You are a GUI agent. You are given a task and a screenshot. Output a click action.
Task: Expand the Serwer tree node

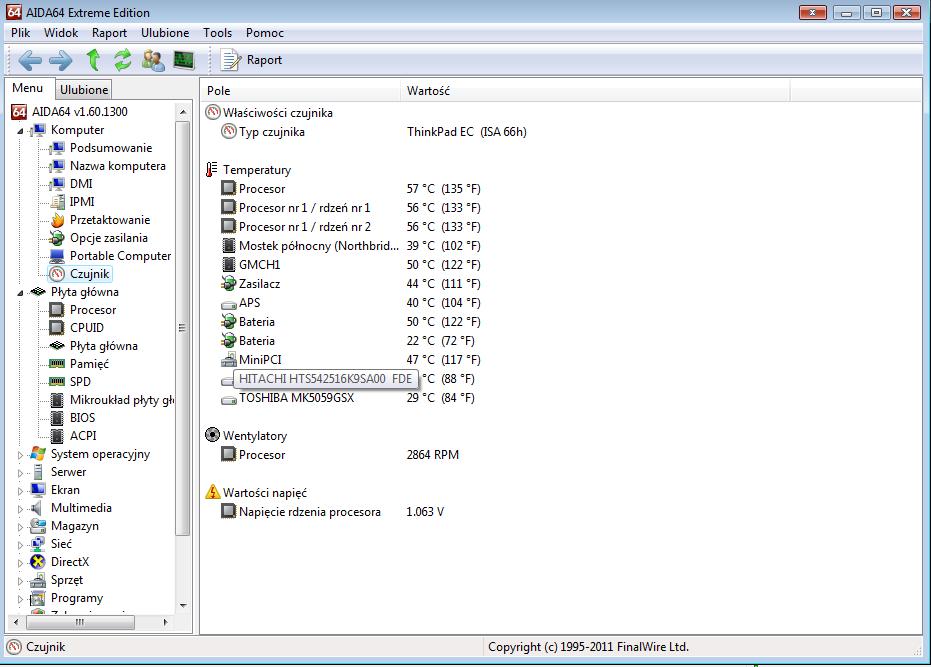coord(20,473)
